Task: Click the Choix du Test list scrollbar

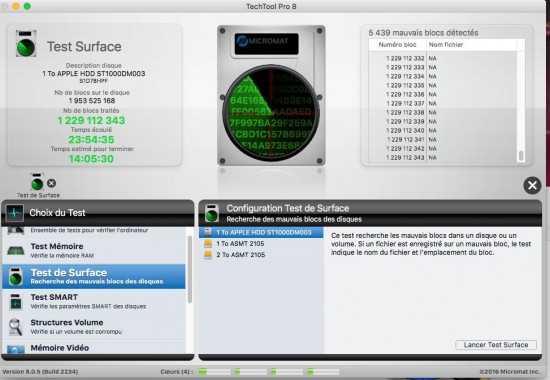Action: pyautogui.click(x=190, y=269)
